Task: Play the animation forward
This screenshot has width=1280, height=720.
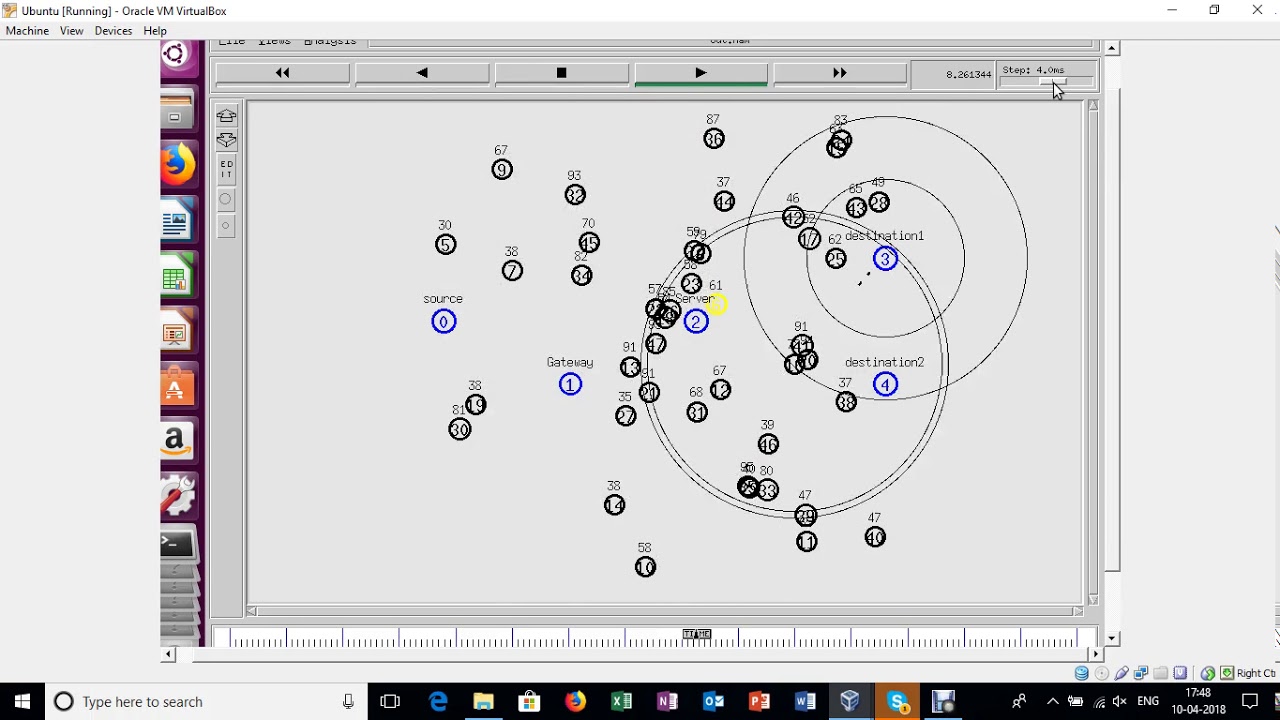Action: (x=700, y=73)
